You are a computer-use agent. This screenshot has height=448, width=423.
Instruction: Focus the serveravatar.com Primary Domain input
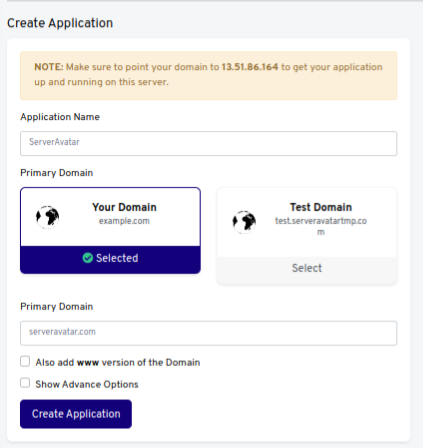click(209, 333)
